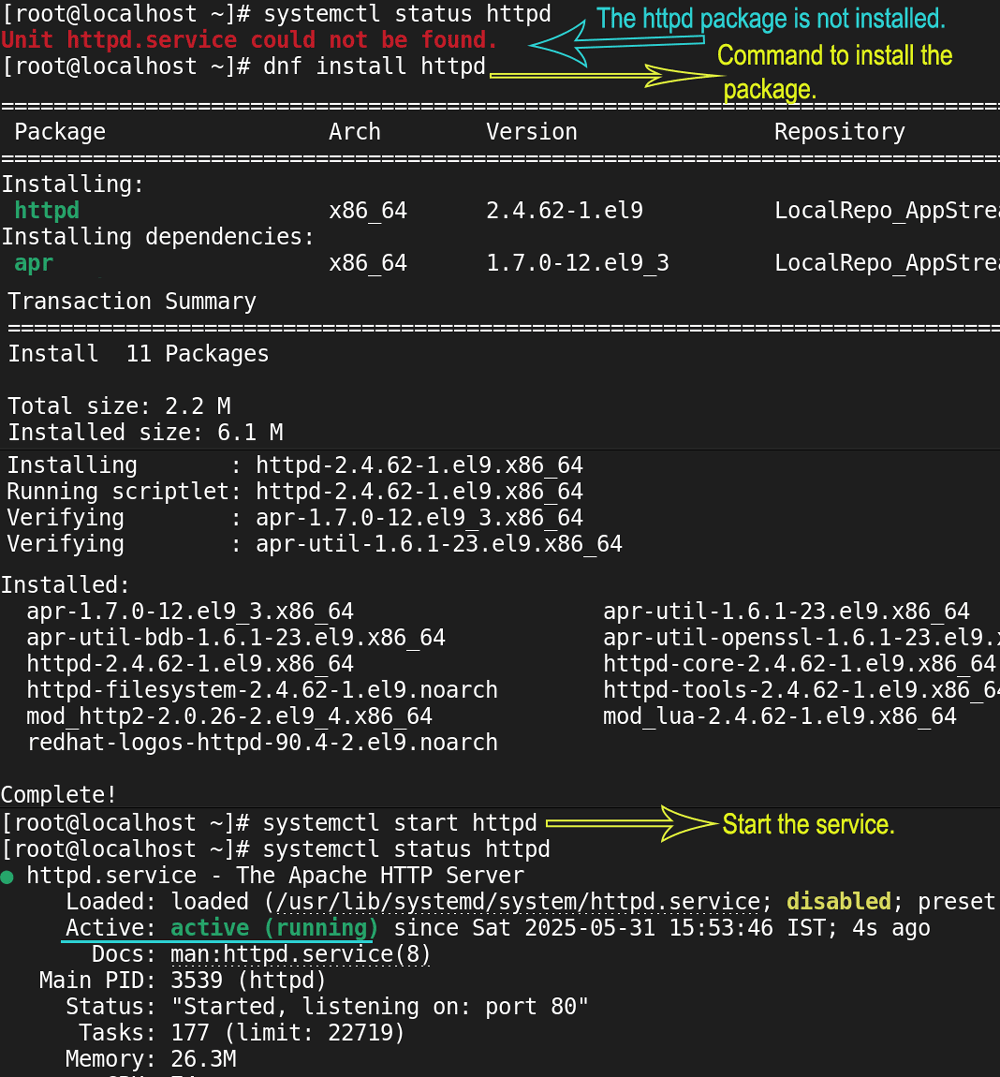Click the green status dot beside httpd.service
This screenshot has width=1000, height=1077.
click(x=8, y=877)
